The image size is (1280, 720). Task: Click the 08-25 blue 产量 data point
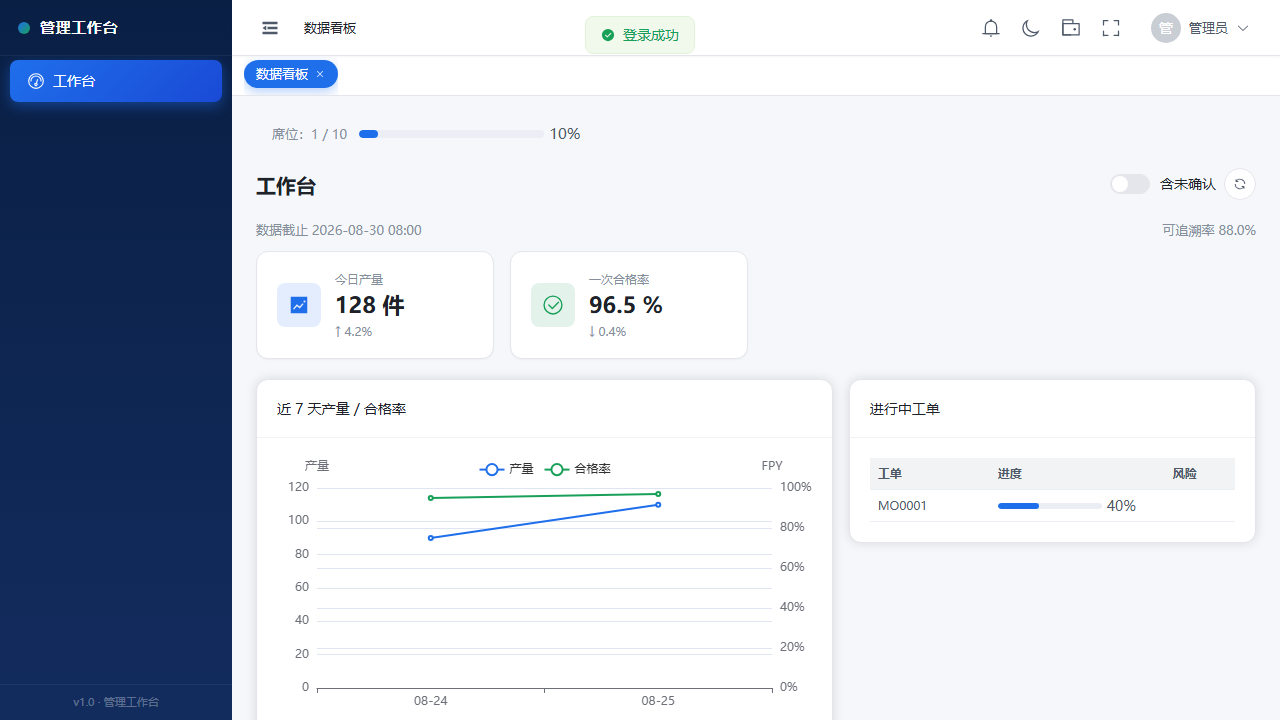pyautogui.click(x=658, y=504)
